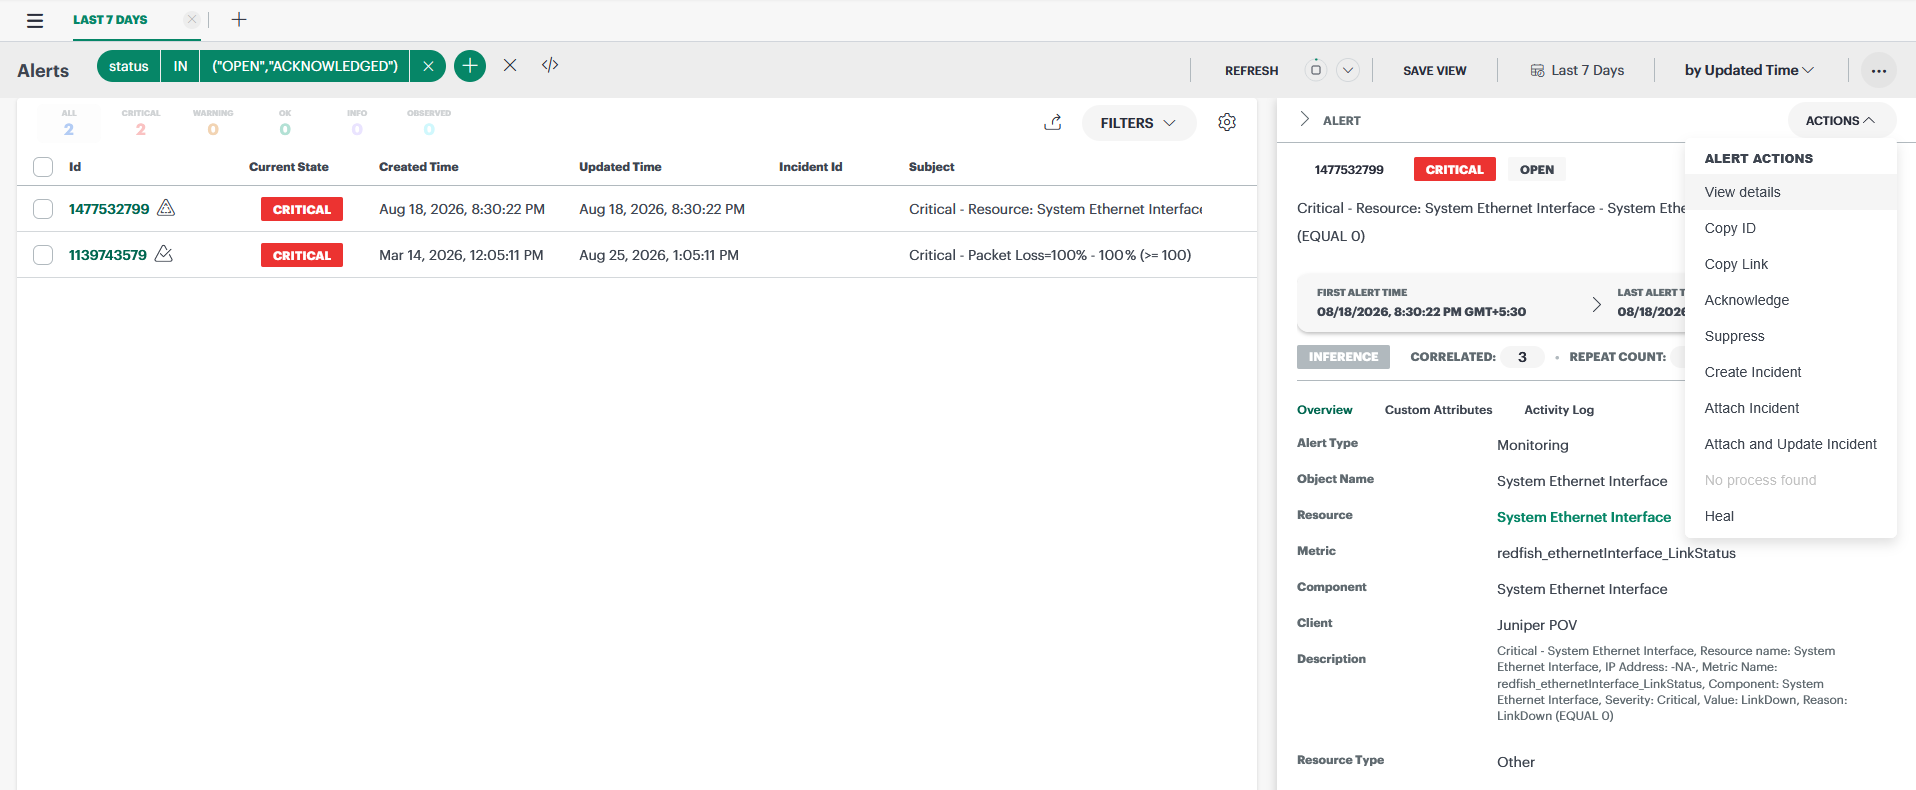The height and width of the screenshot is (790, 1916).
Task: Select the Heal action
Action: [1790, 516]
